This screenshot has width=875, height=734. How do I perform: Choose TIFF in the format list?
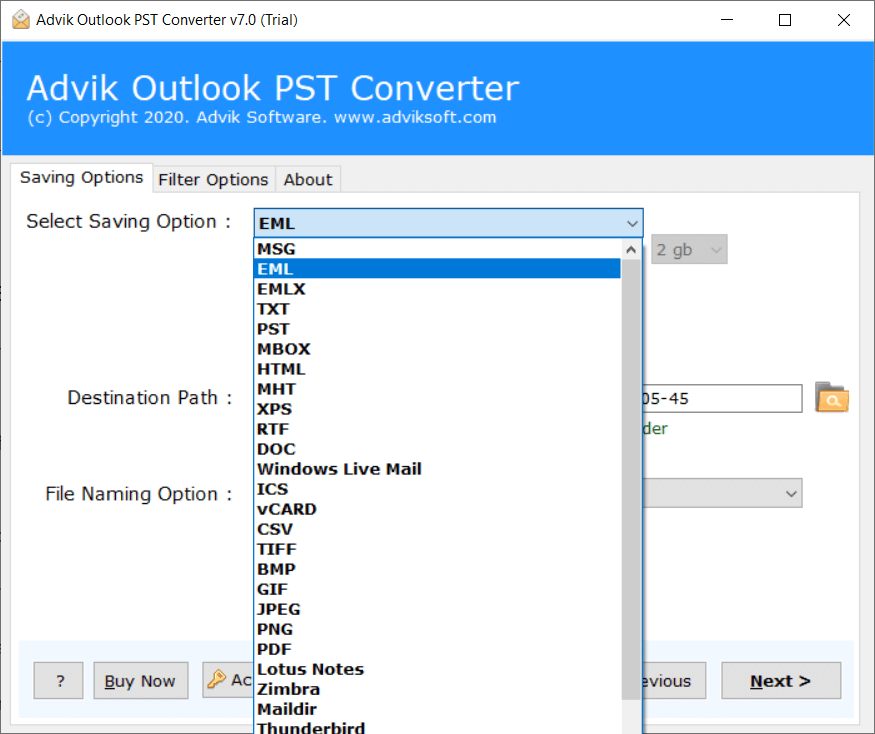tap(438, 550)
